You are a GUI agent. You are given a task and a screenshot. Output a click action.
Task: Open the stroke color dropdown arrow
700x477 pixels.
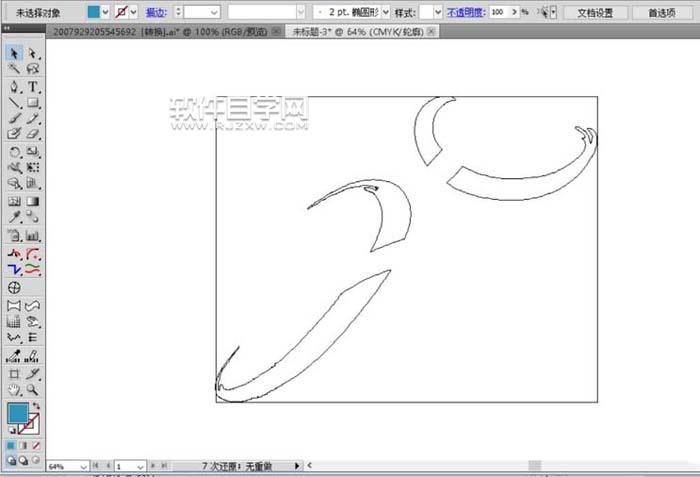click(x=133, y=13)
